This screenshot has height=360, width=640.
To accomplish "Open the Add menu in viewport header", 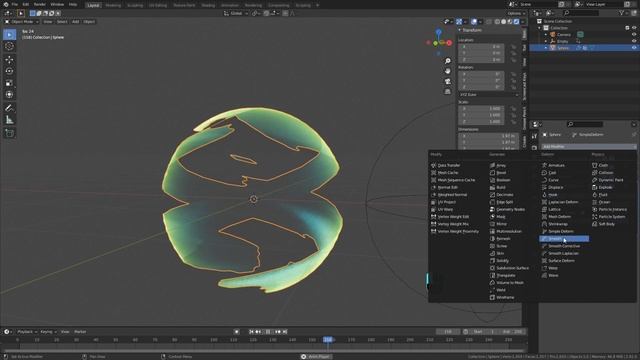I will coord(76,22).
